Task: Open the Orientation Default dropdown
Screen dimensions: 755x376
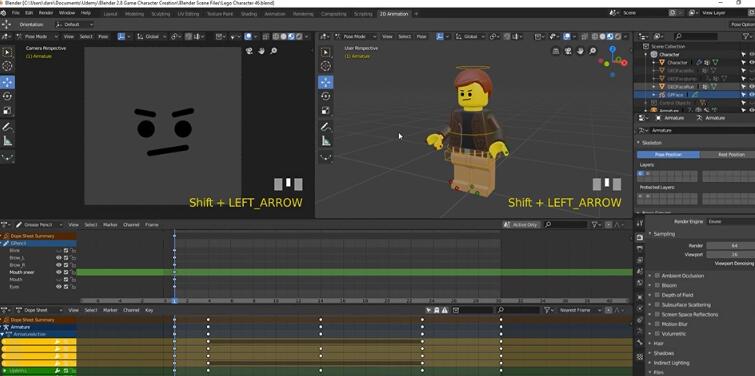Action: (x=74, y=24)
